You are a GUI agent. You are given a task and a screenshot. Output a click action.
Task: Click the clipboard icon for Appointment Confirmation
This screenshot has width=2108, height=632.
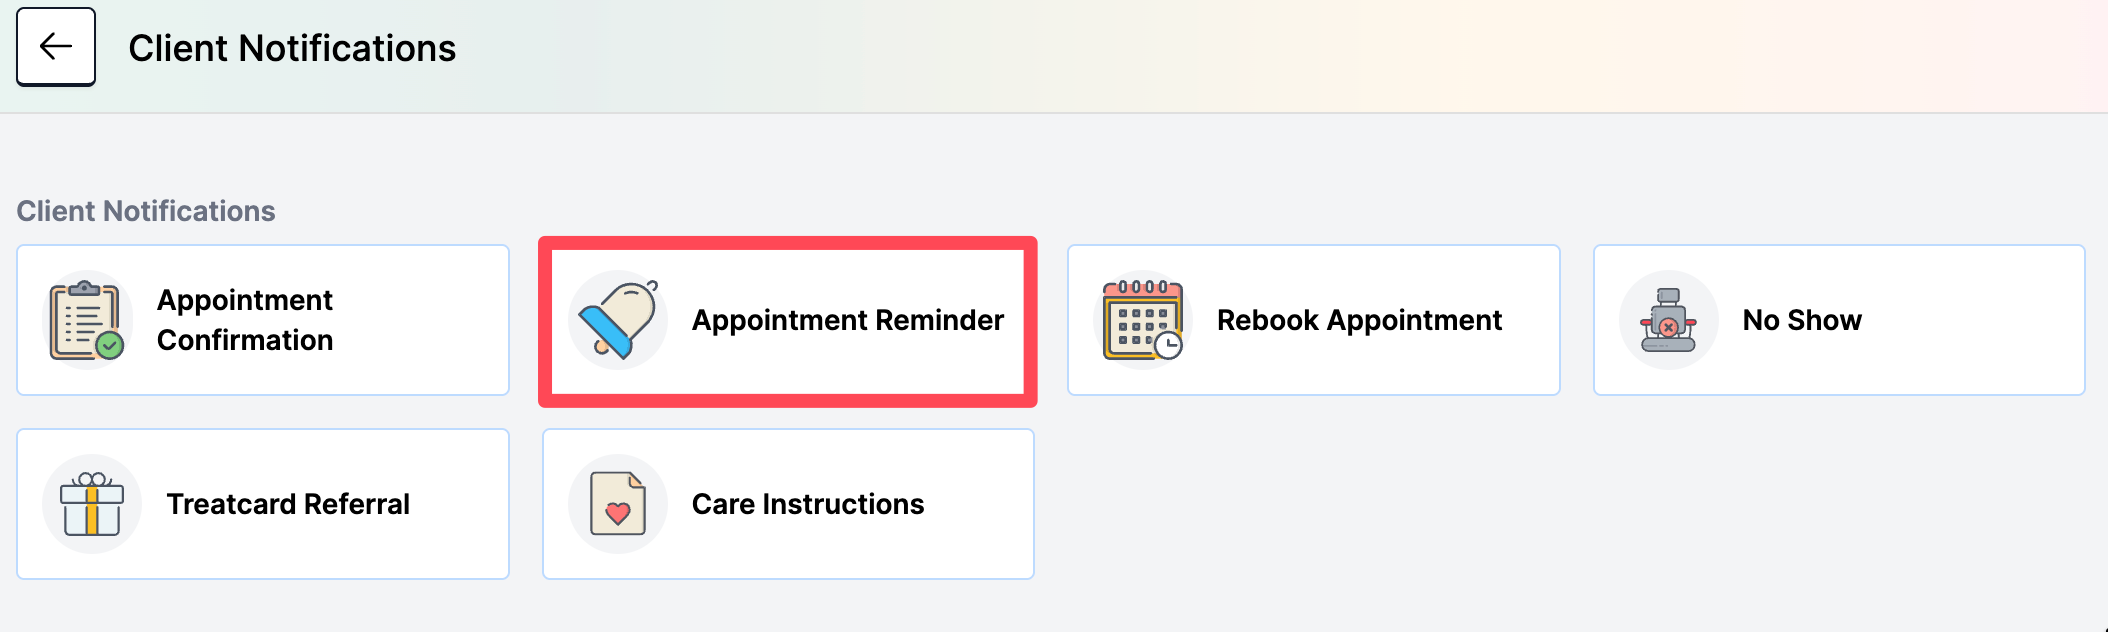86,320
